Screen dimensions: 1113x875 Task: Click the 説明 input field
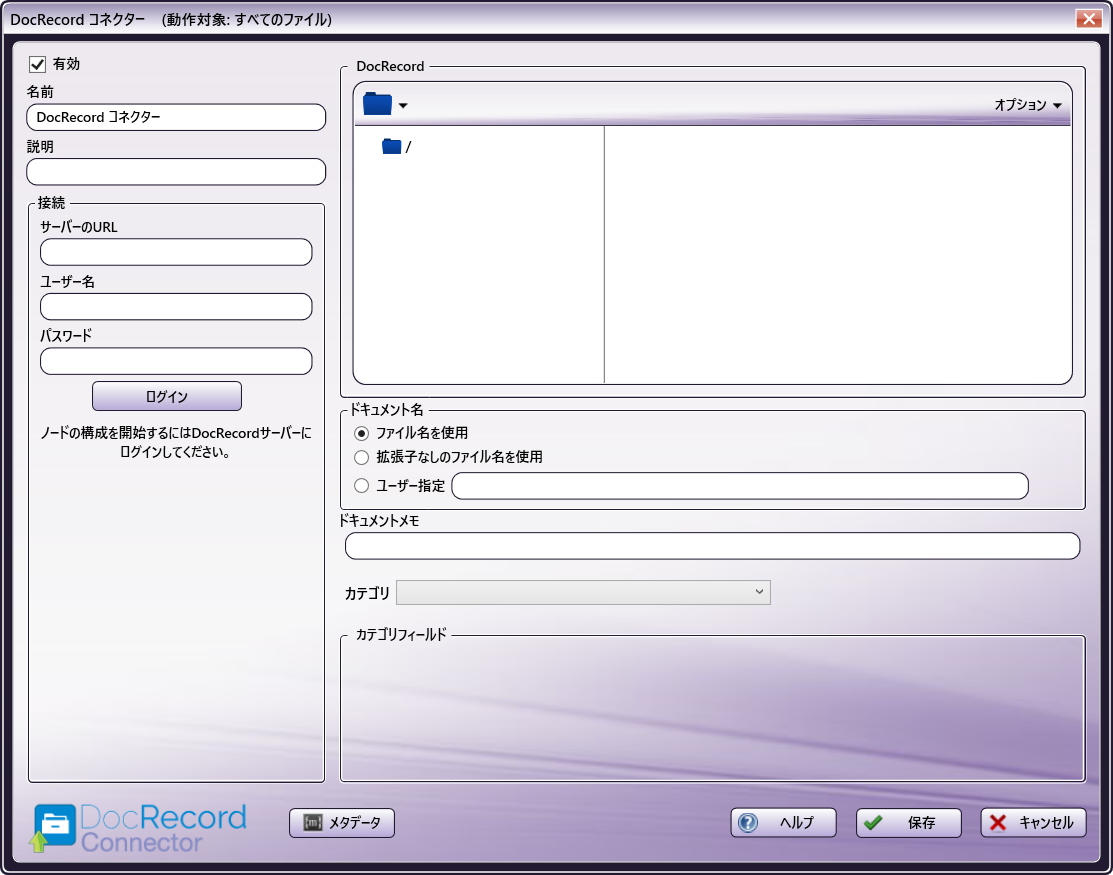176,172
